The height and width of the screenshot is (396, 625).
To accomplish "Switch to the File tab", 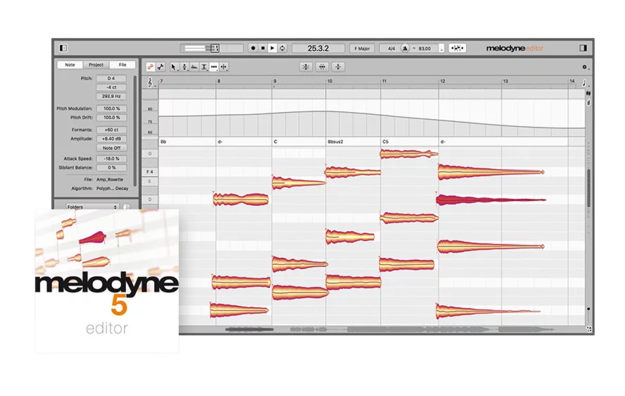I will coord(122,65).
